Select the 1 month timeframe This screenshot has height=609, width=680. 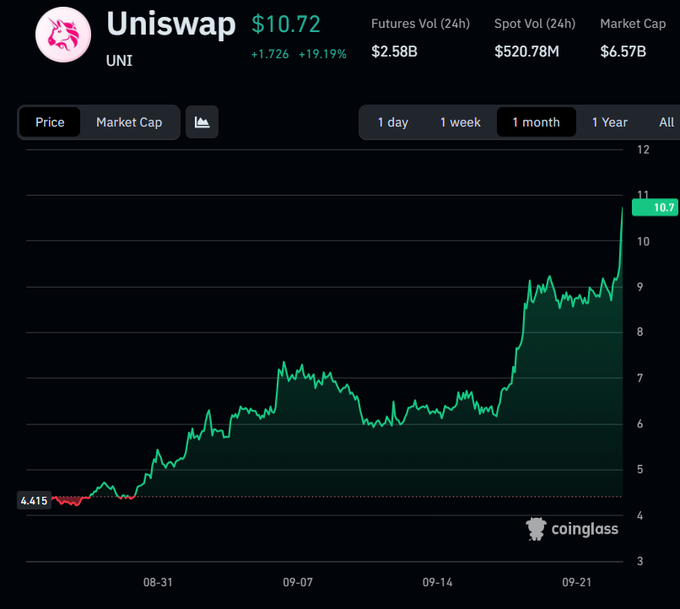[536, 122]
